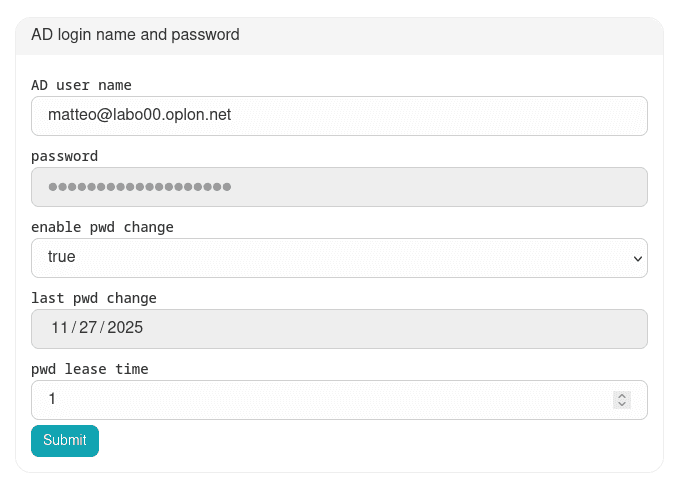Click the 'pwd lease time' label
686x501 pixels.
pyautogui.click(x=90, y=369)
